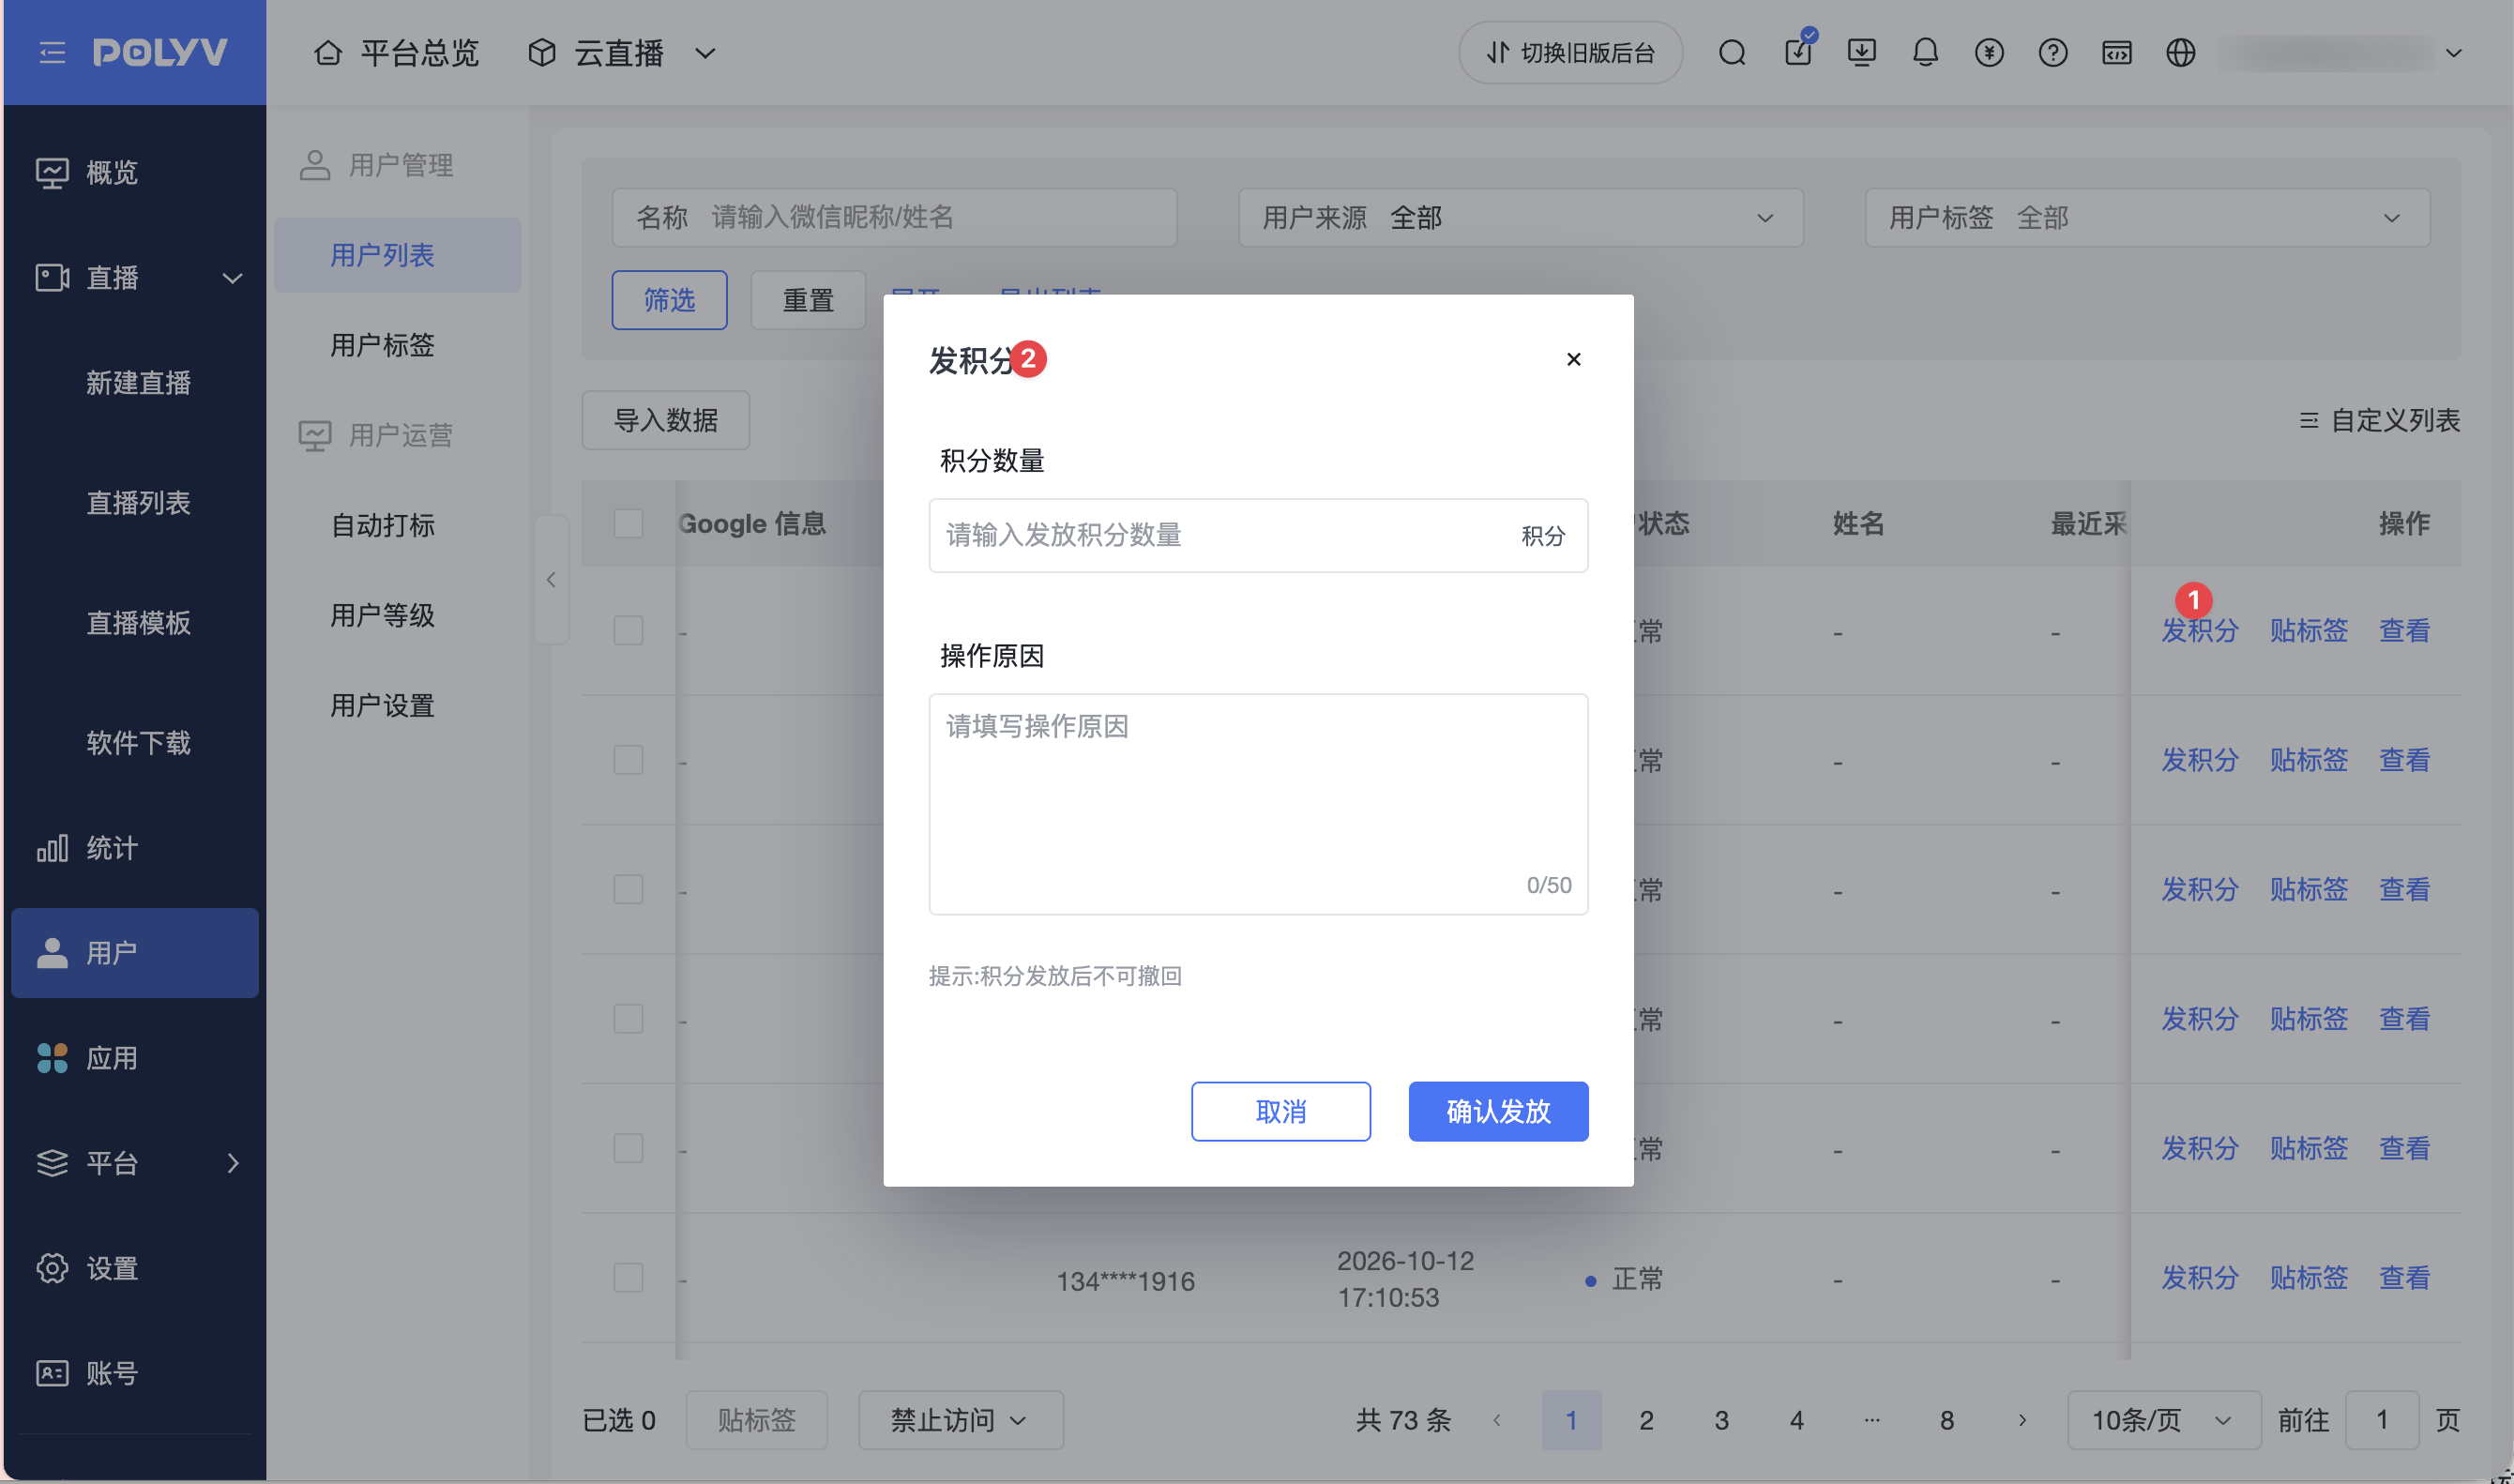Open the download center icon in header

pos(1861,52)
